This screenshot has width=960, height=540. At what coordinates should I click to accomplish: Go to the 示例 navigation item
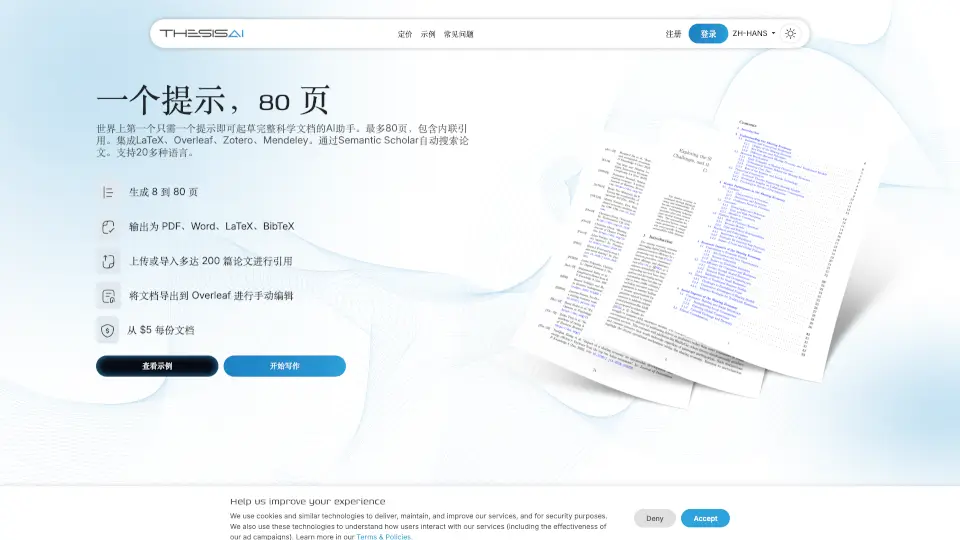[x=428, y=34]
